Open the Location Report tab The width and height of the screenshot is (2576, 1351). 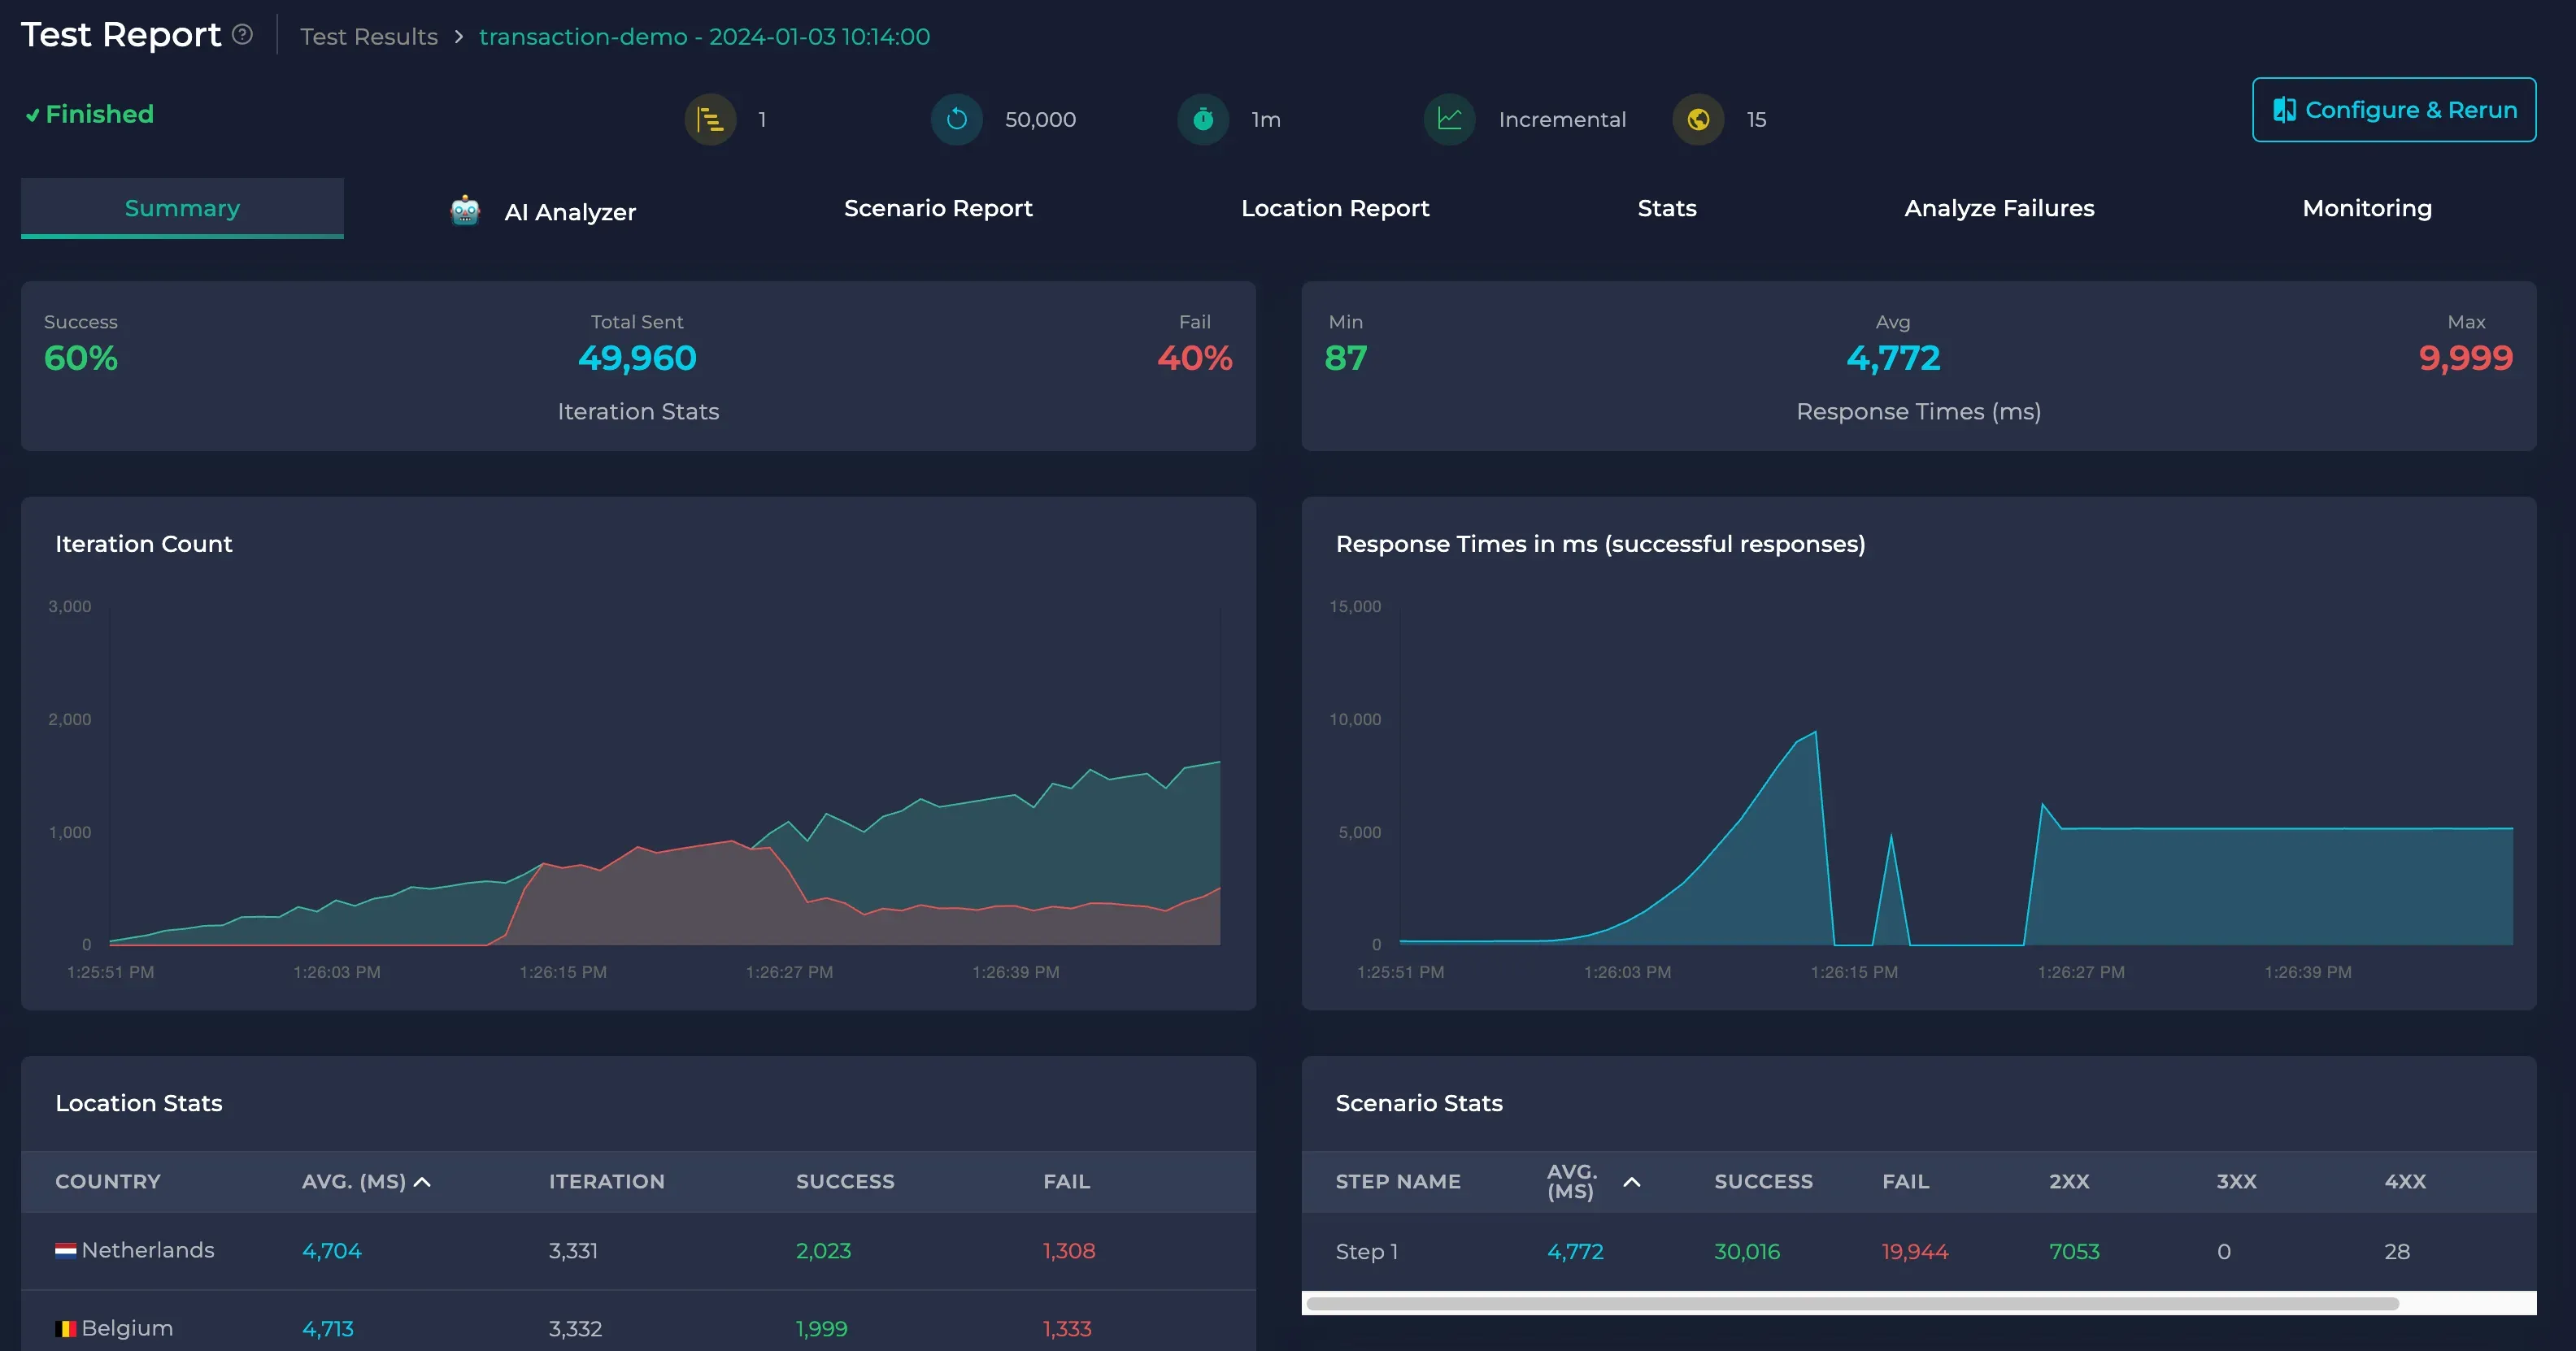click(x=1334, y=208)
